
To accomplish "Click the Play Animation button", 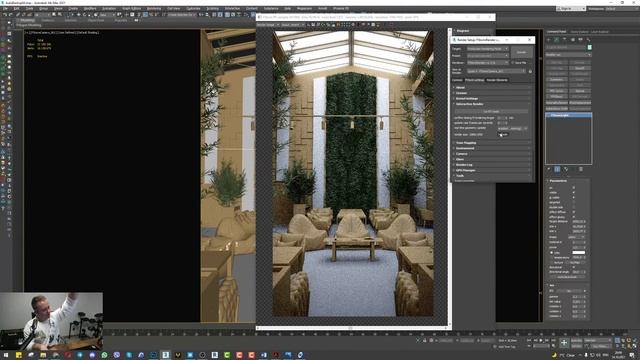I will pos(541,340).
